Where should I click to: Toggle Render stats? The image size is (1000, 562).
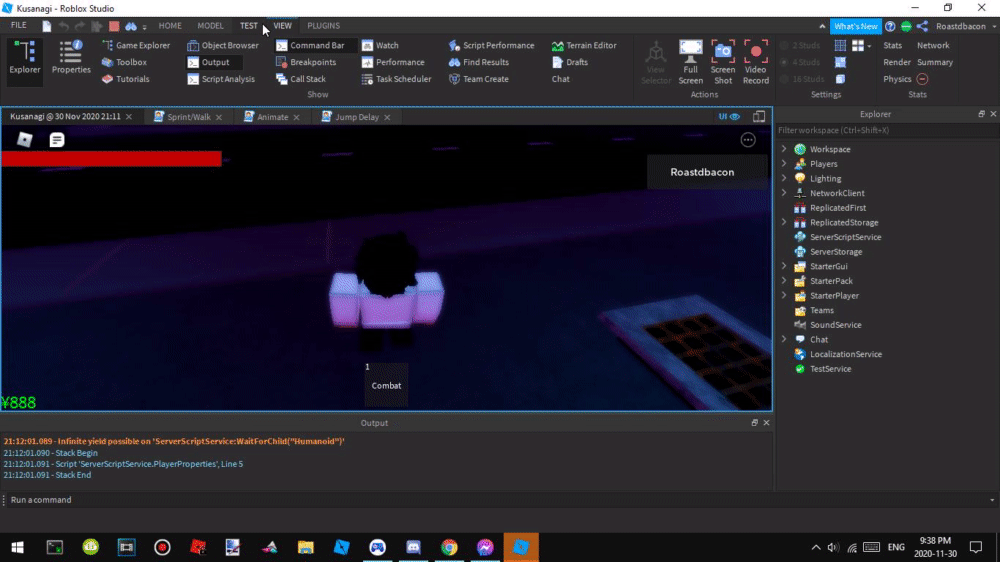point(897,62)
